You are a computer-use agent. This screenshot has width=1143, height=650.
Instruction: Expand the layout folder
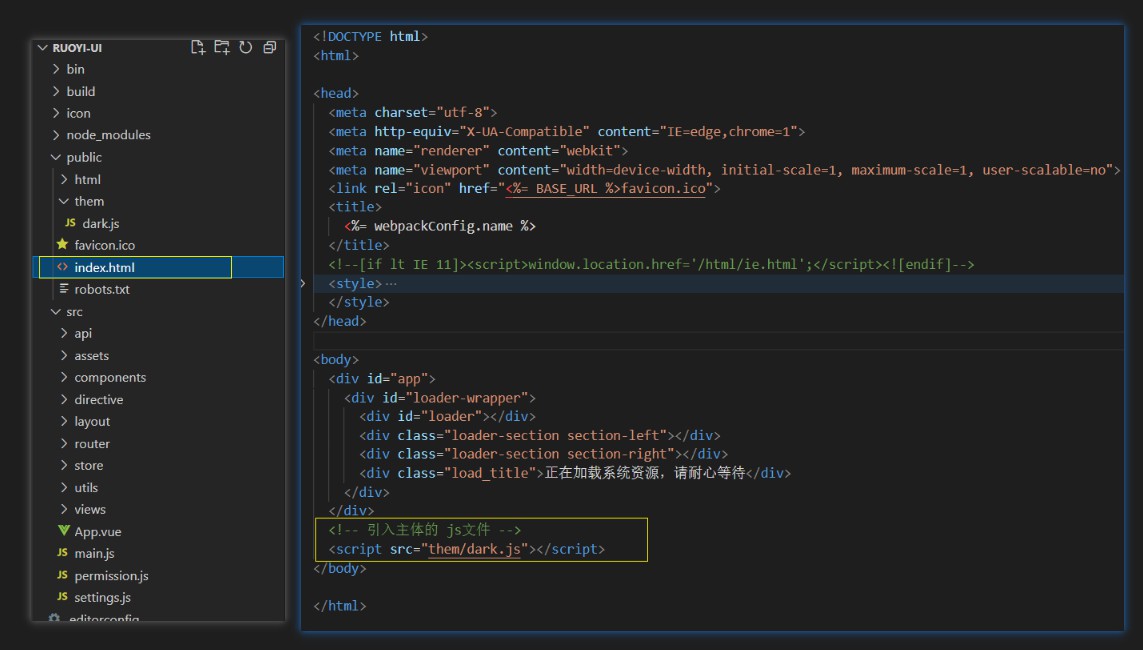[x=64, y=421]
